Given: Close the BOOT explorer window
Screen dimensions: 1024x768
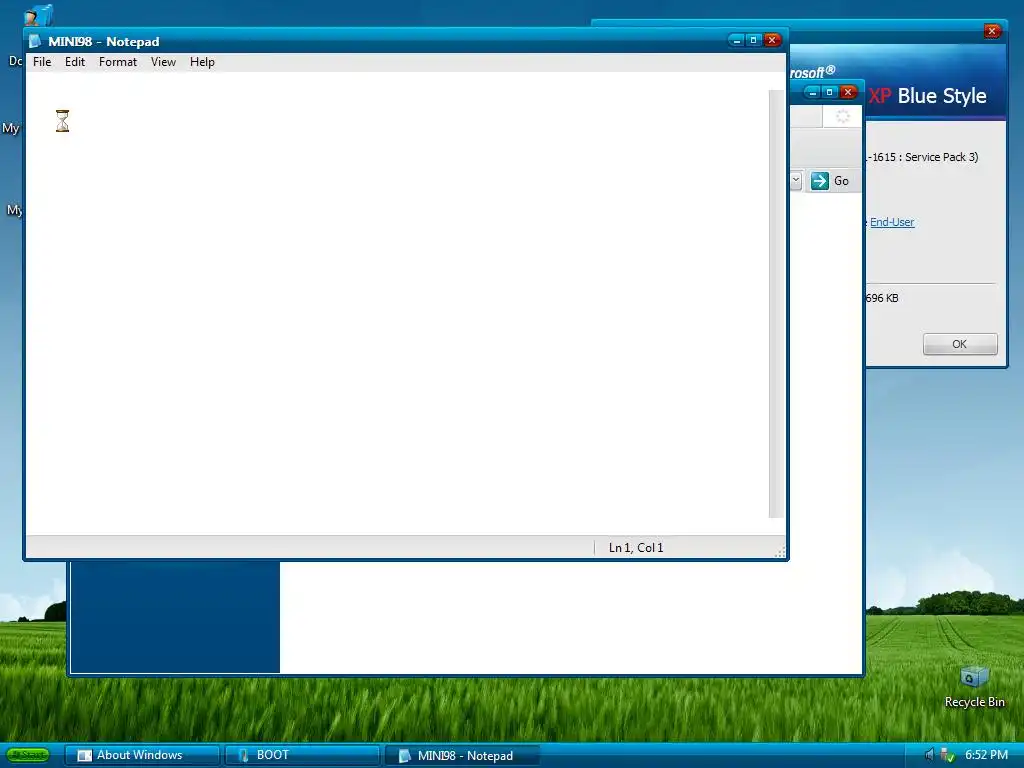Looking at the screenshot, I should point(848,92).
